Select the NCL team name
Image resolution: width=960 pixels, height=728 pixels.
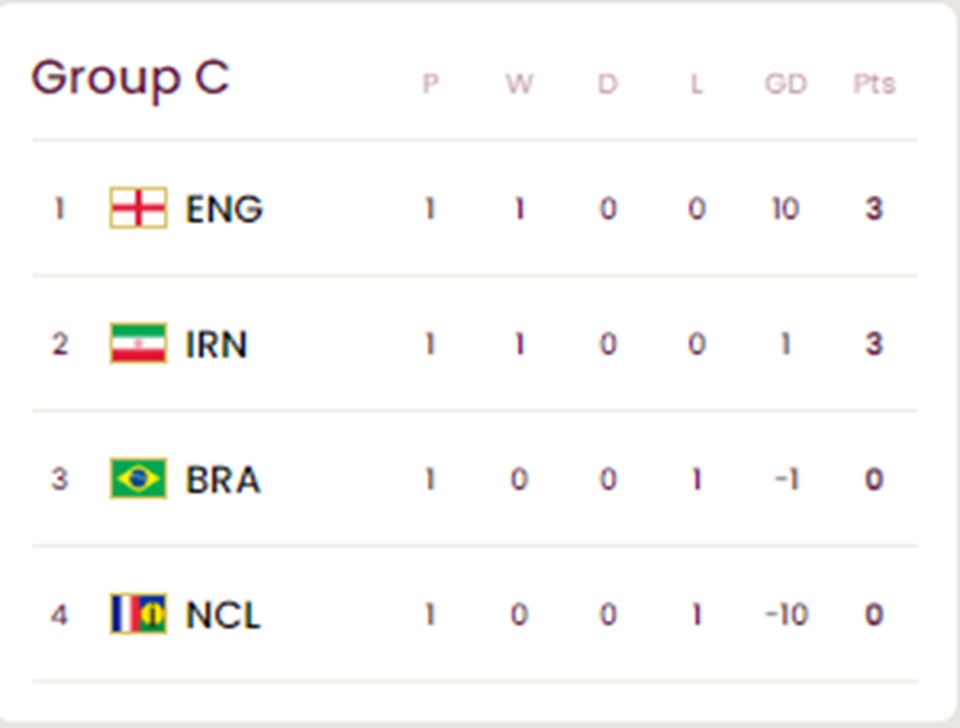223,615
